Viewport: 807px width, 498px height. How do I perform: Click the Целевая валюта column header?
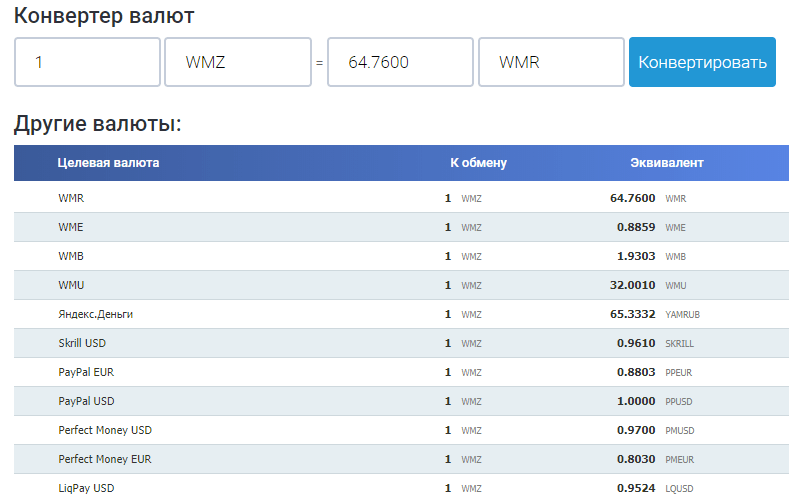pyautogui.click(x=108, y=163)
